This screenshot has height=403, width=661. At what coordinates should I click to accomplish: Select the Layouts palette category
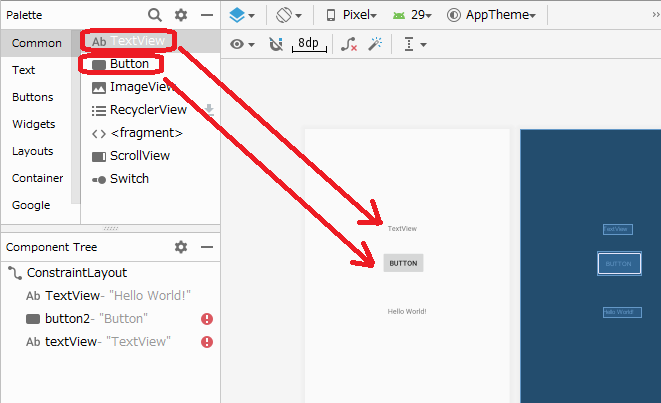33,151
